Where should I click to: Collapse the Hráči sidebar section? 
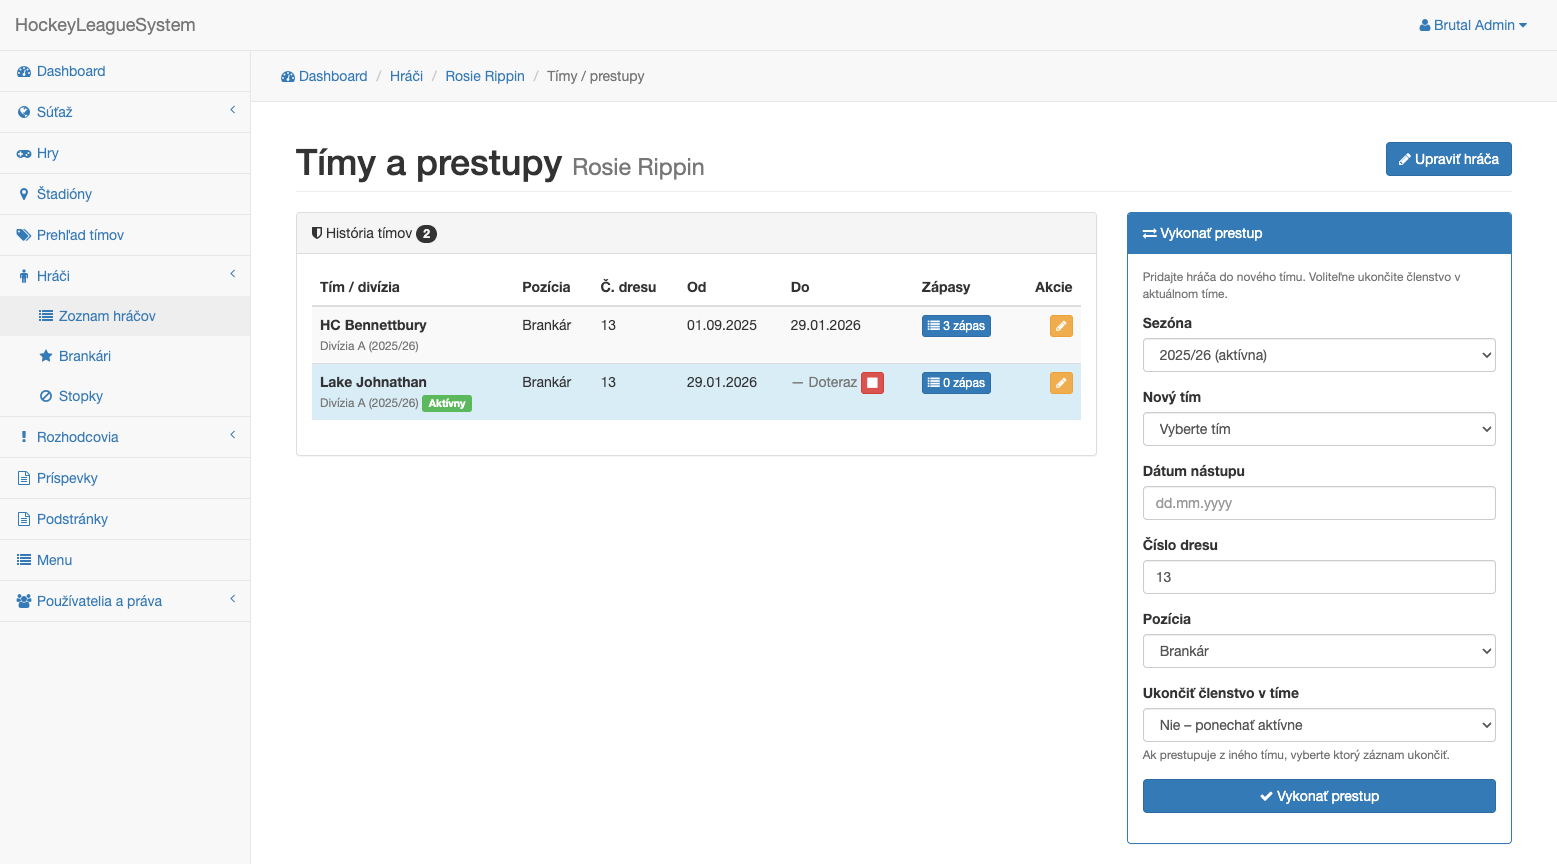tap(125, 275)
